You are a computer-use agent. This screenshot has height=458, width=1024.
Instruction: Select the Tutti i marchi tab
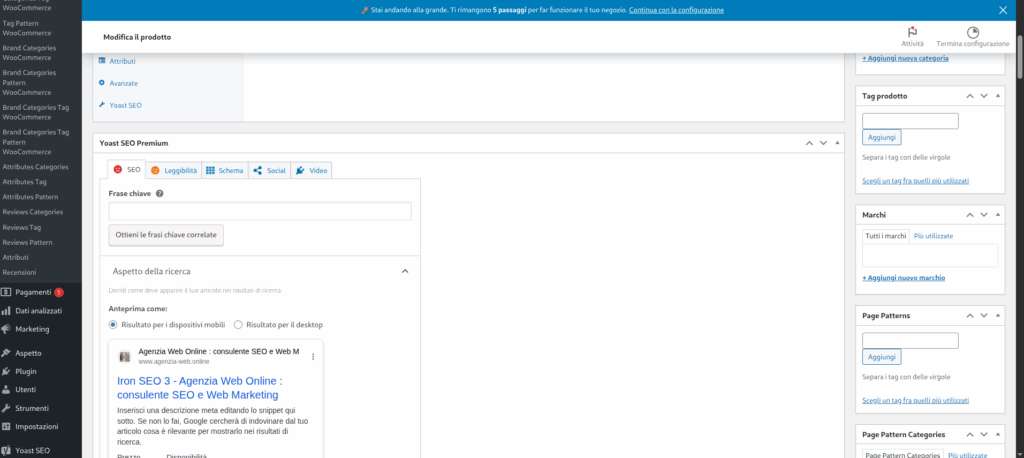pyautogui.click(x=886, y=236)
